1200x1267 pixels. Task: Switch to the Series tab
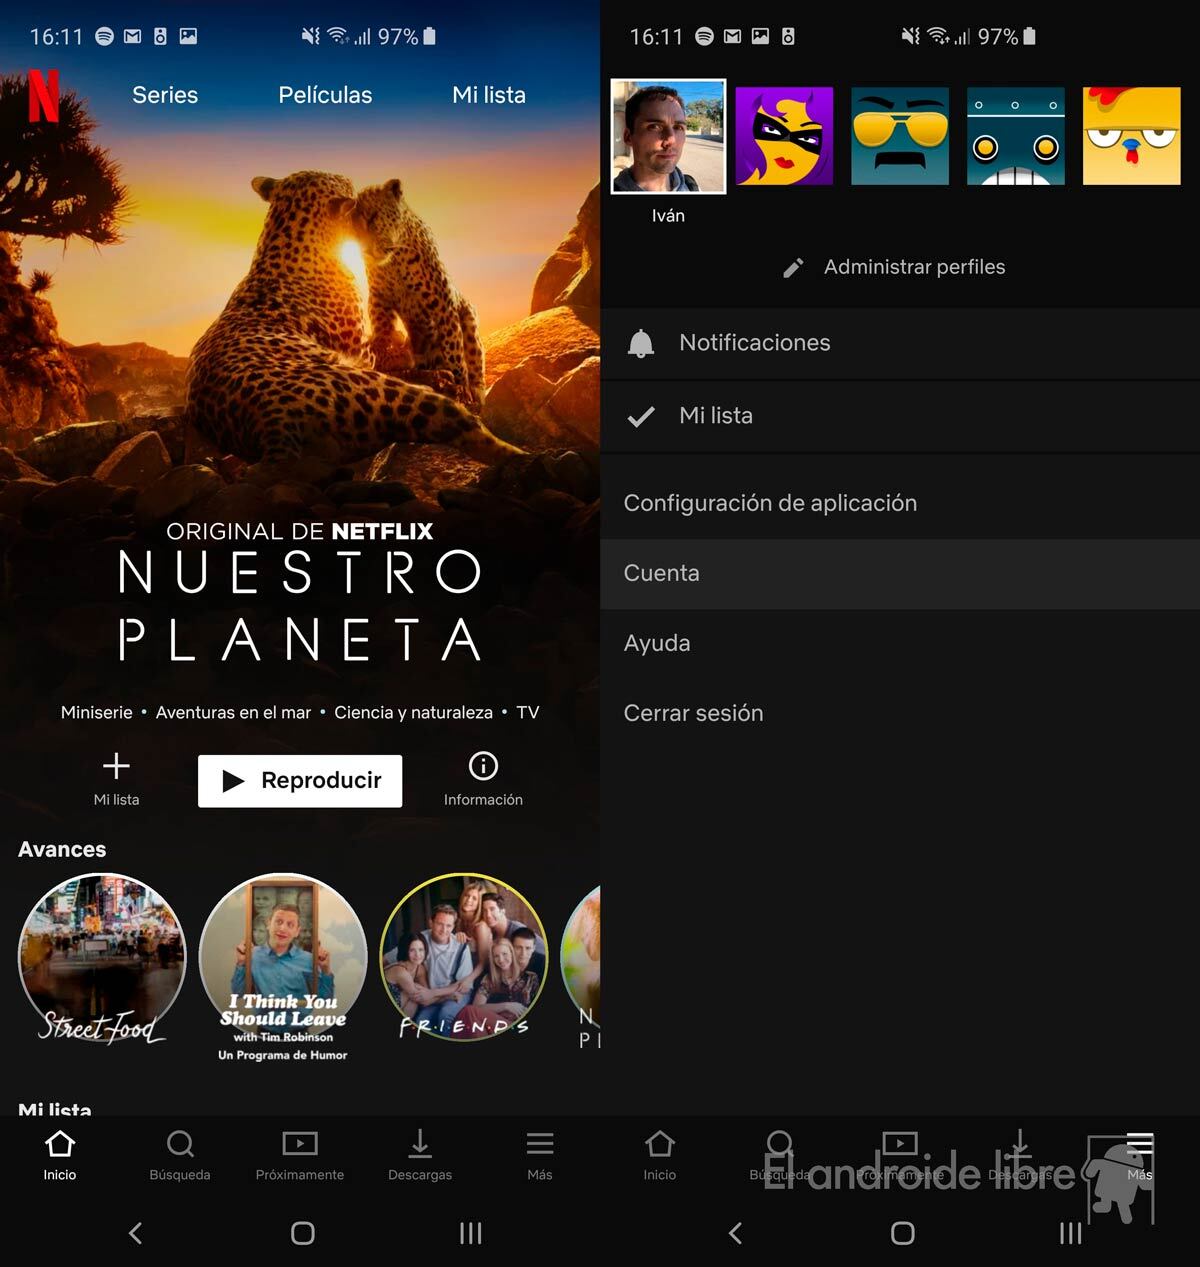point(165,95)
